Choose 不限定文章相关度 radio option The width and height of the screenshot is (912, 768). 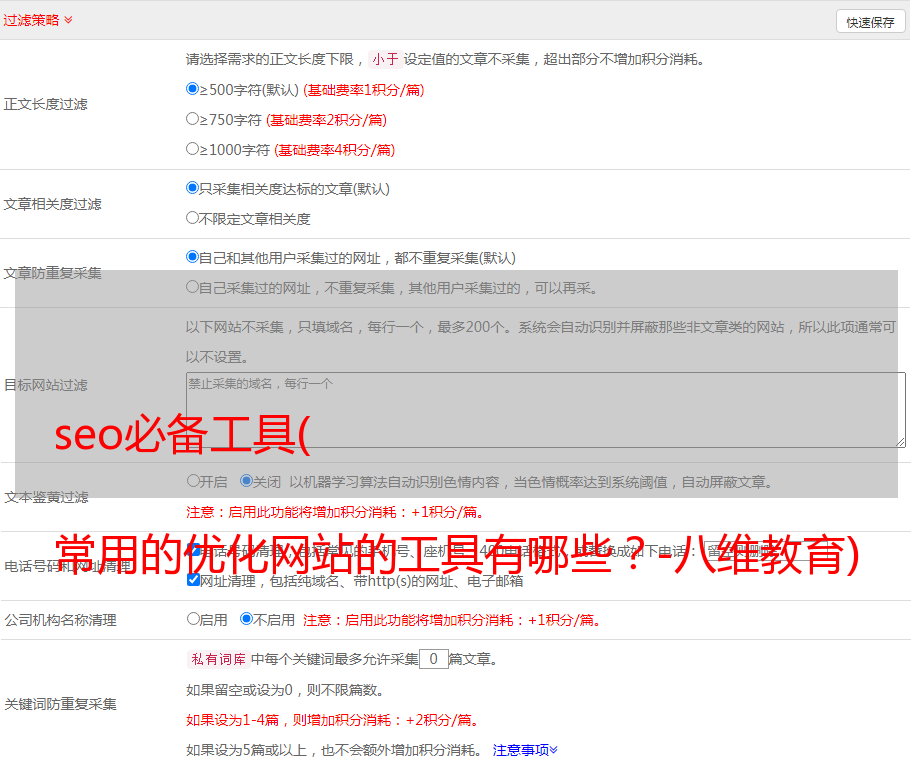tap(192, 218)
